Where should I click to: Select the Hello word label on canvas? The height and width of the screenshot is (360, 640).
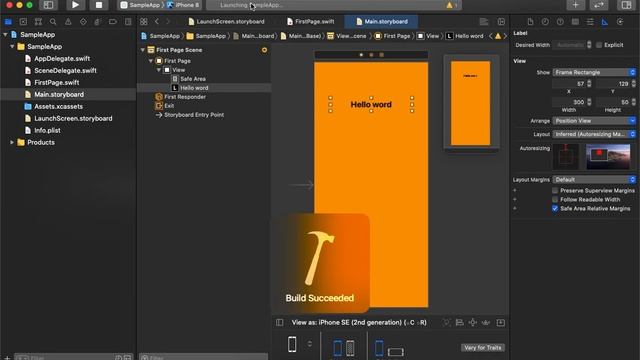[371, 104]
